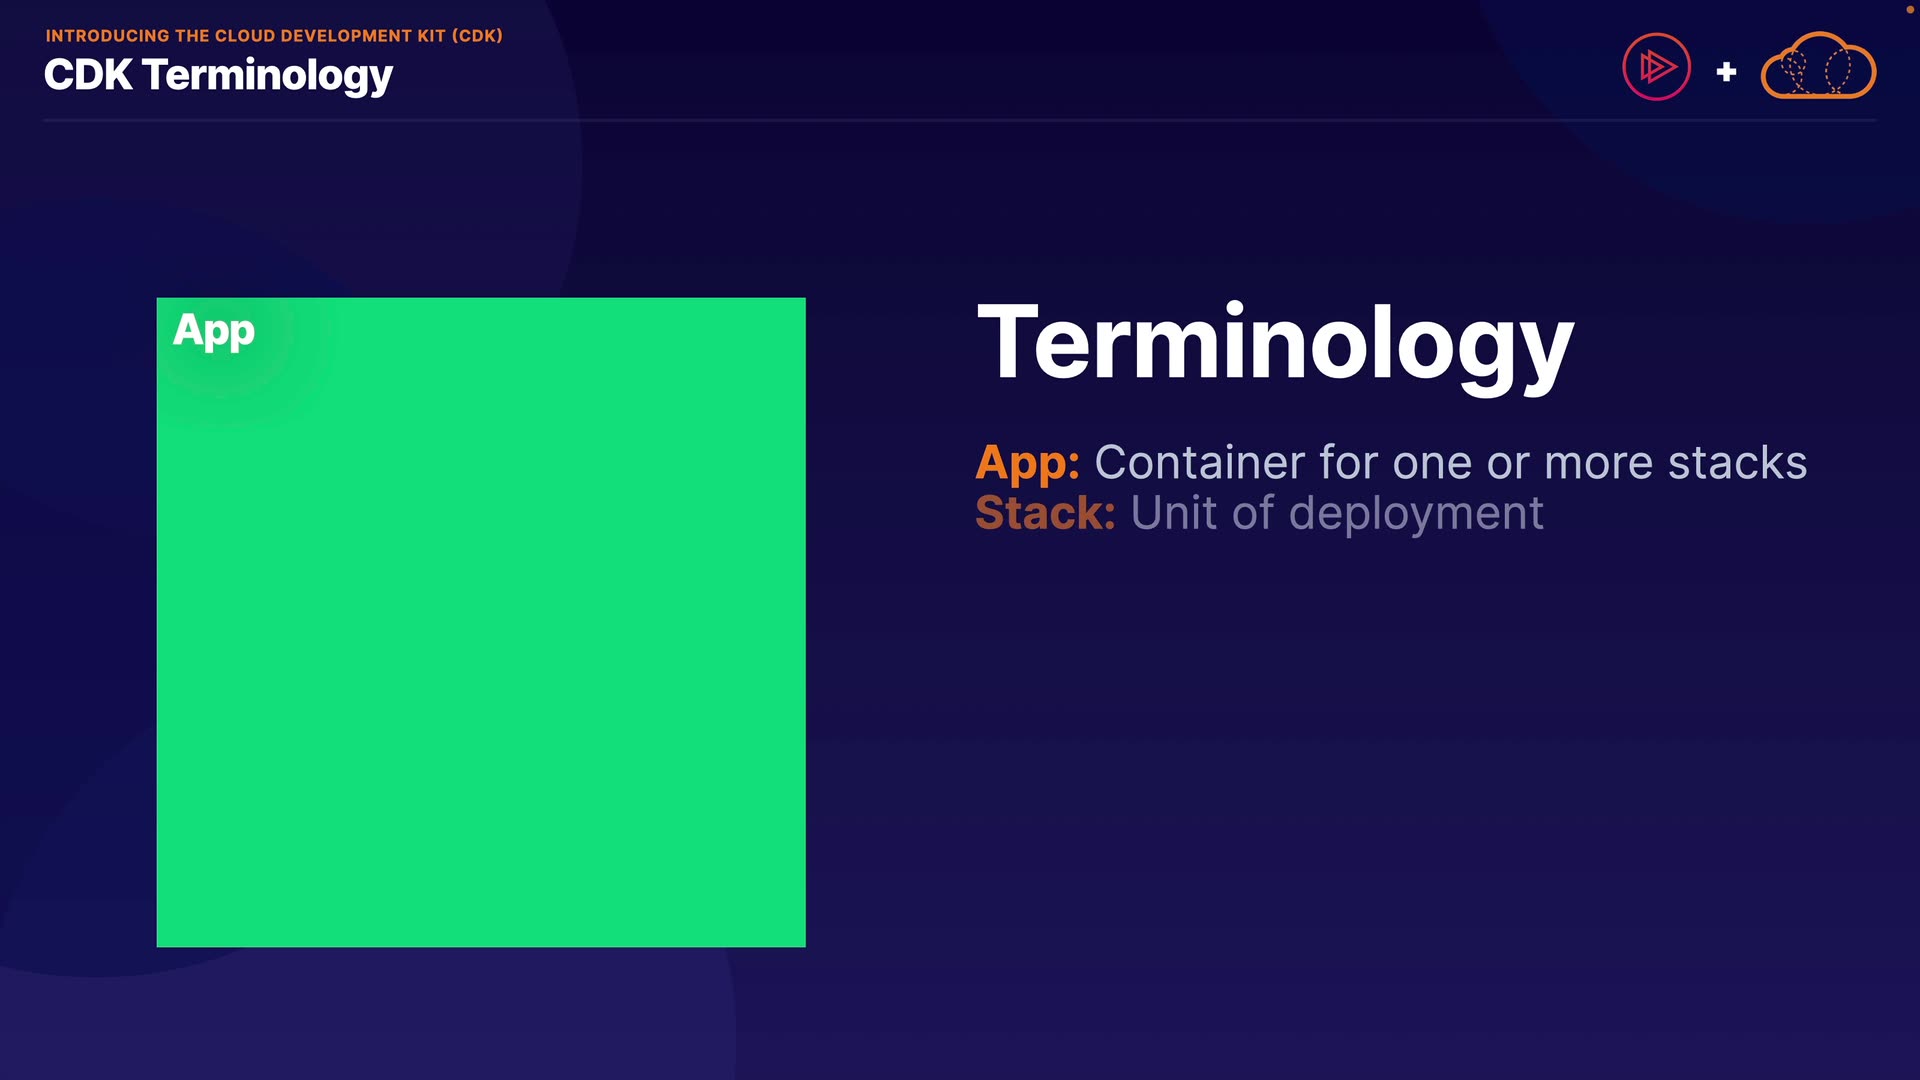
Task: Click the word Container in the App definition
Action: [x=1199, y=463]
